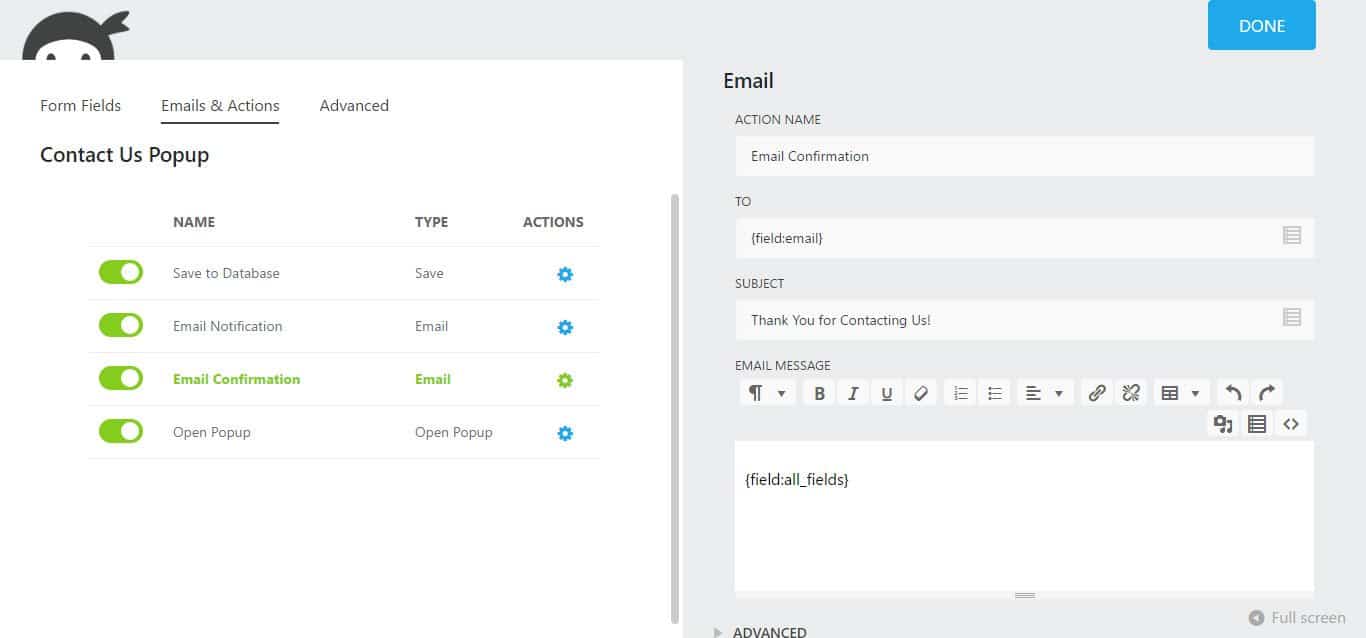1366x638 pixels.
Task: Open the table options dropdown
Action: click(x=1181, y=392)
